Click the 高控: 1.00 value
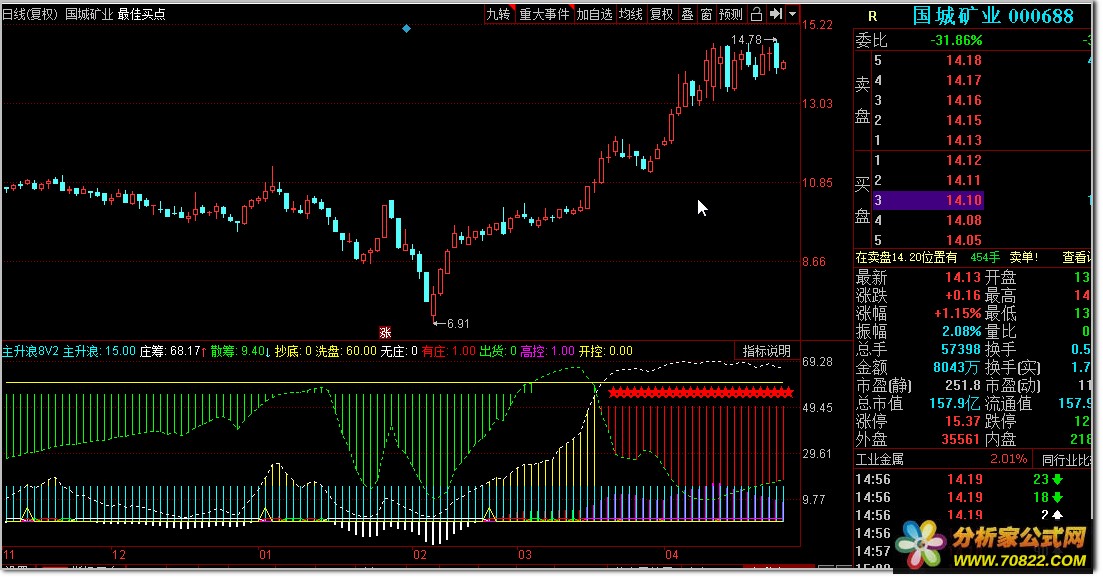Viewport: 1103px width, 577px height. (x=547, y=351)
